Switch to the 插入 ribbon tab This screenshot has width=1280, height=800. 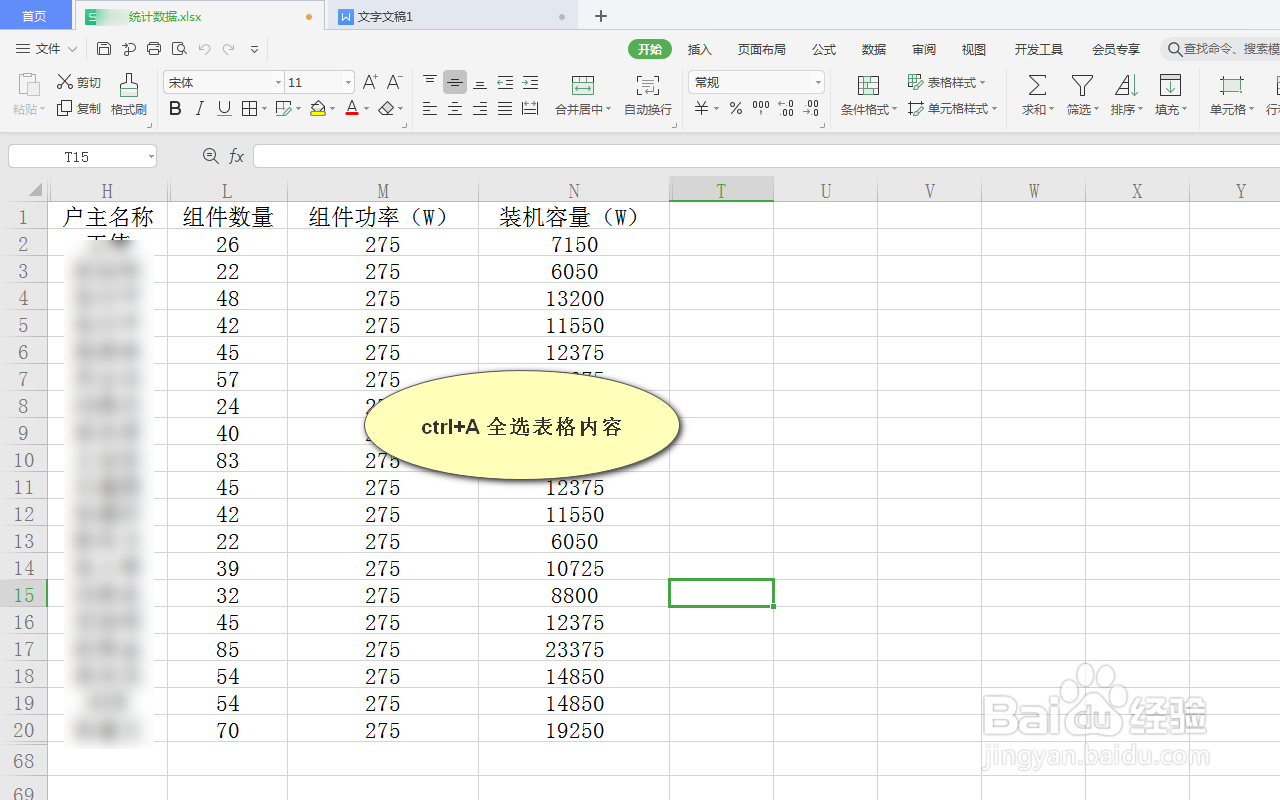click(700, 49)
